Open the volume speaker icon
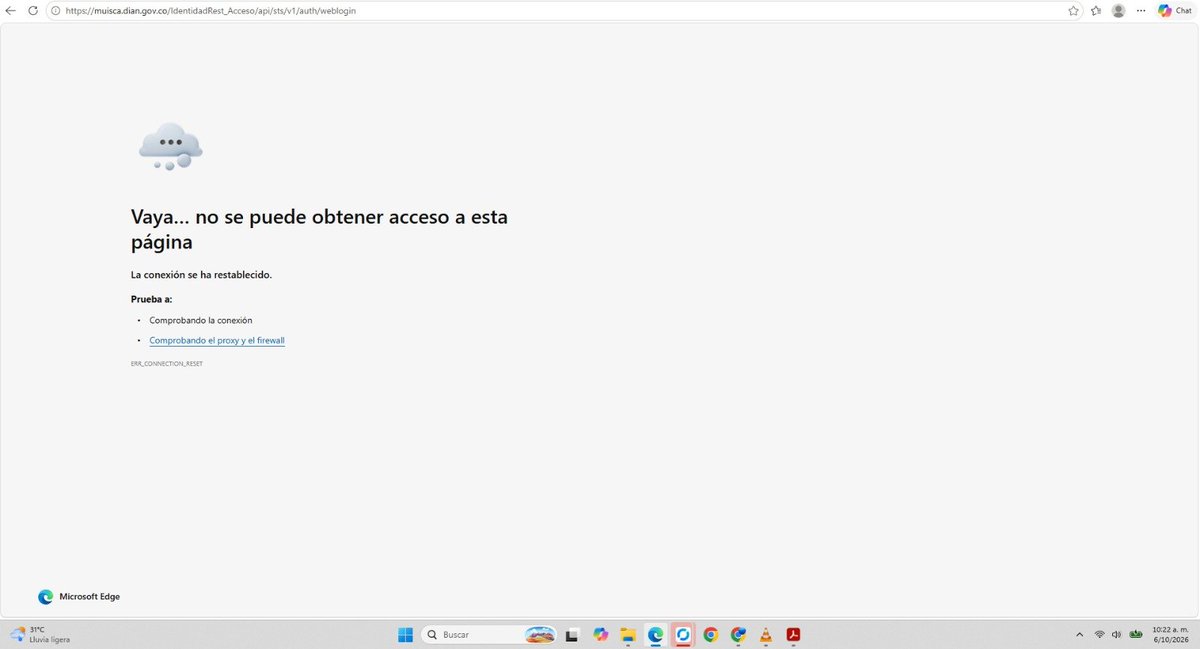 1116,635
